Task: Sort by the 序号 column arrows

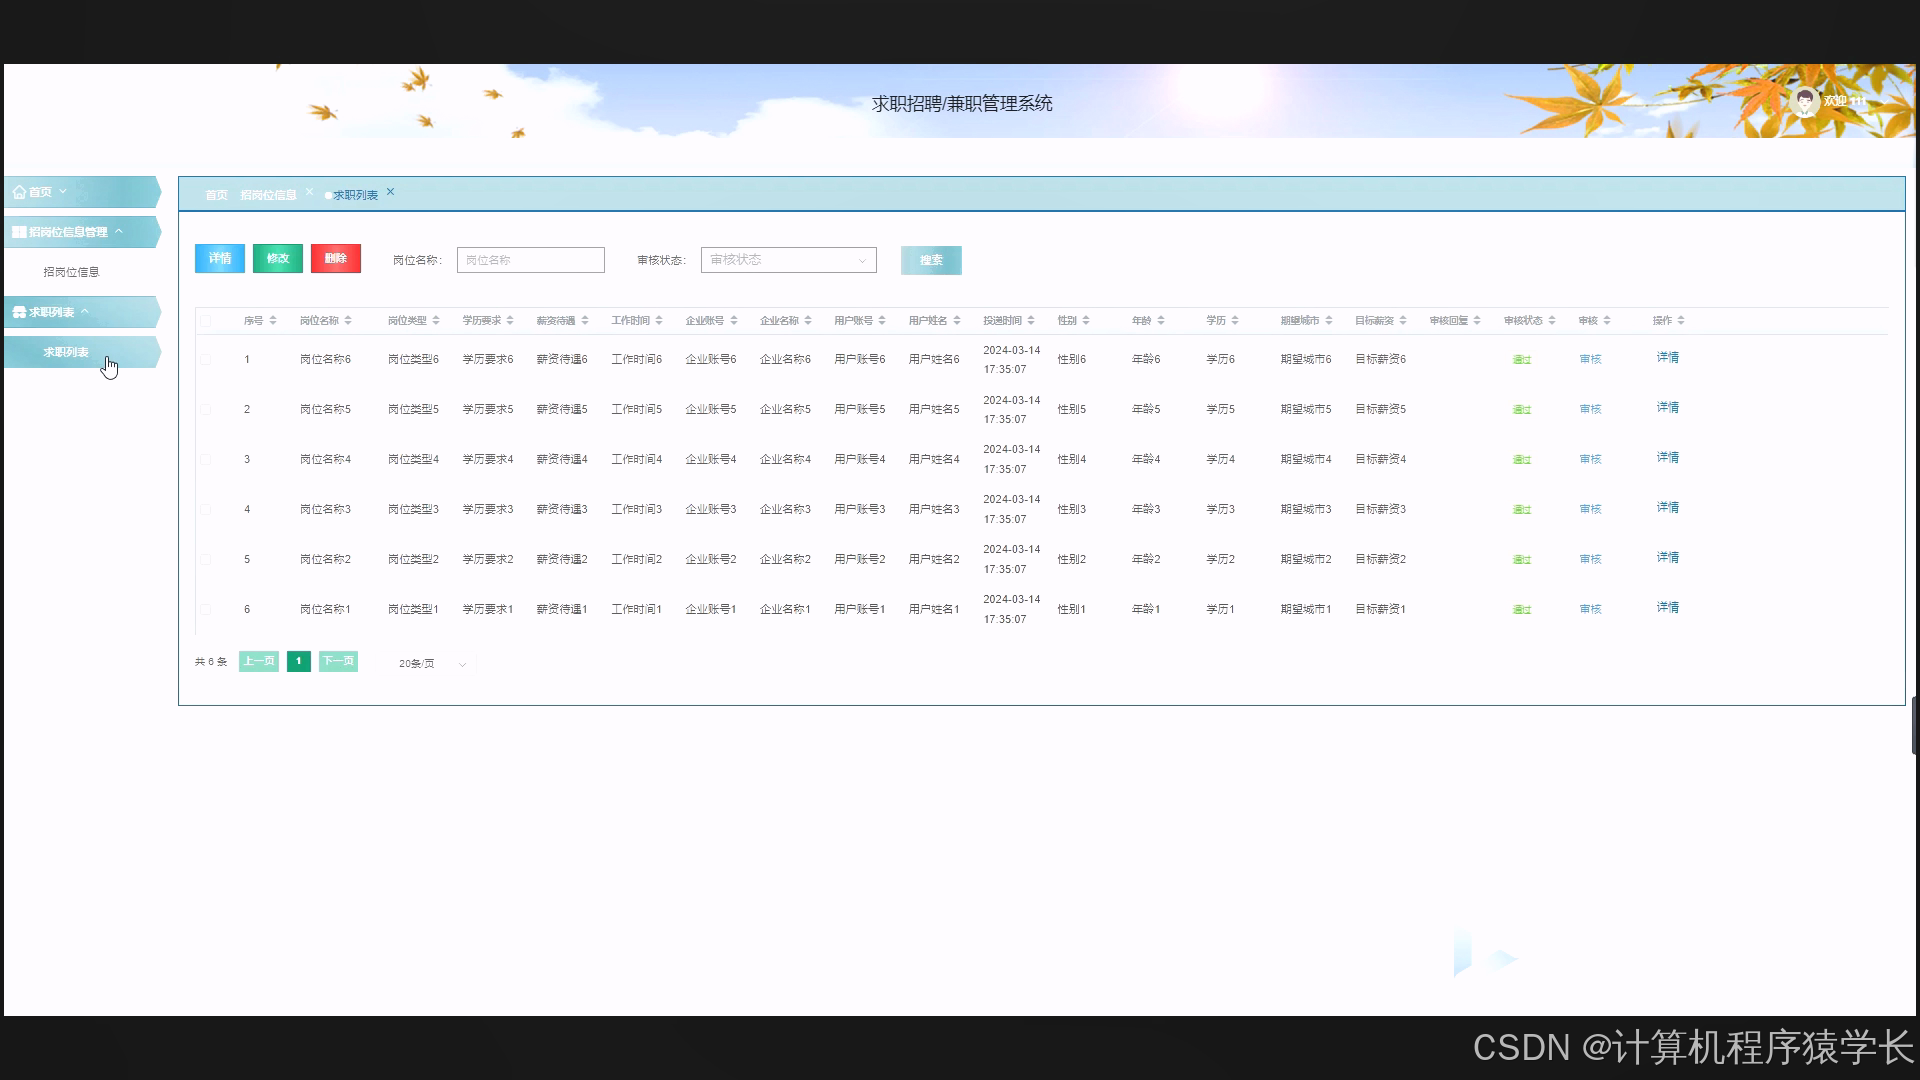Action: 273,321
